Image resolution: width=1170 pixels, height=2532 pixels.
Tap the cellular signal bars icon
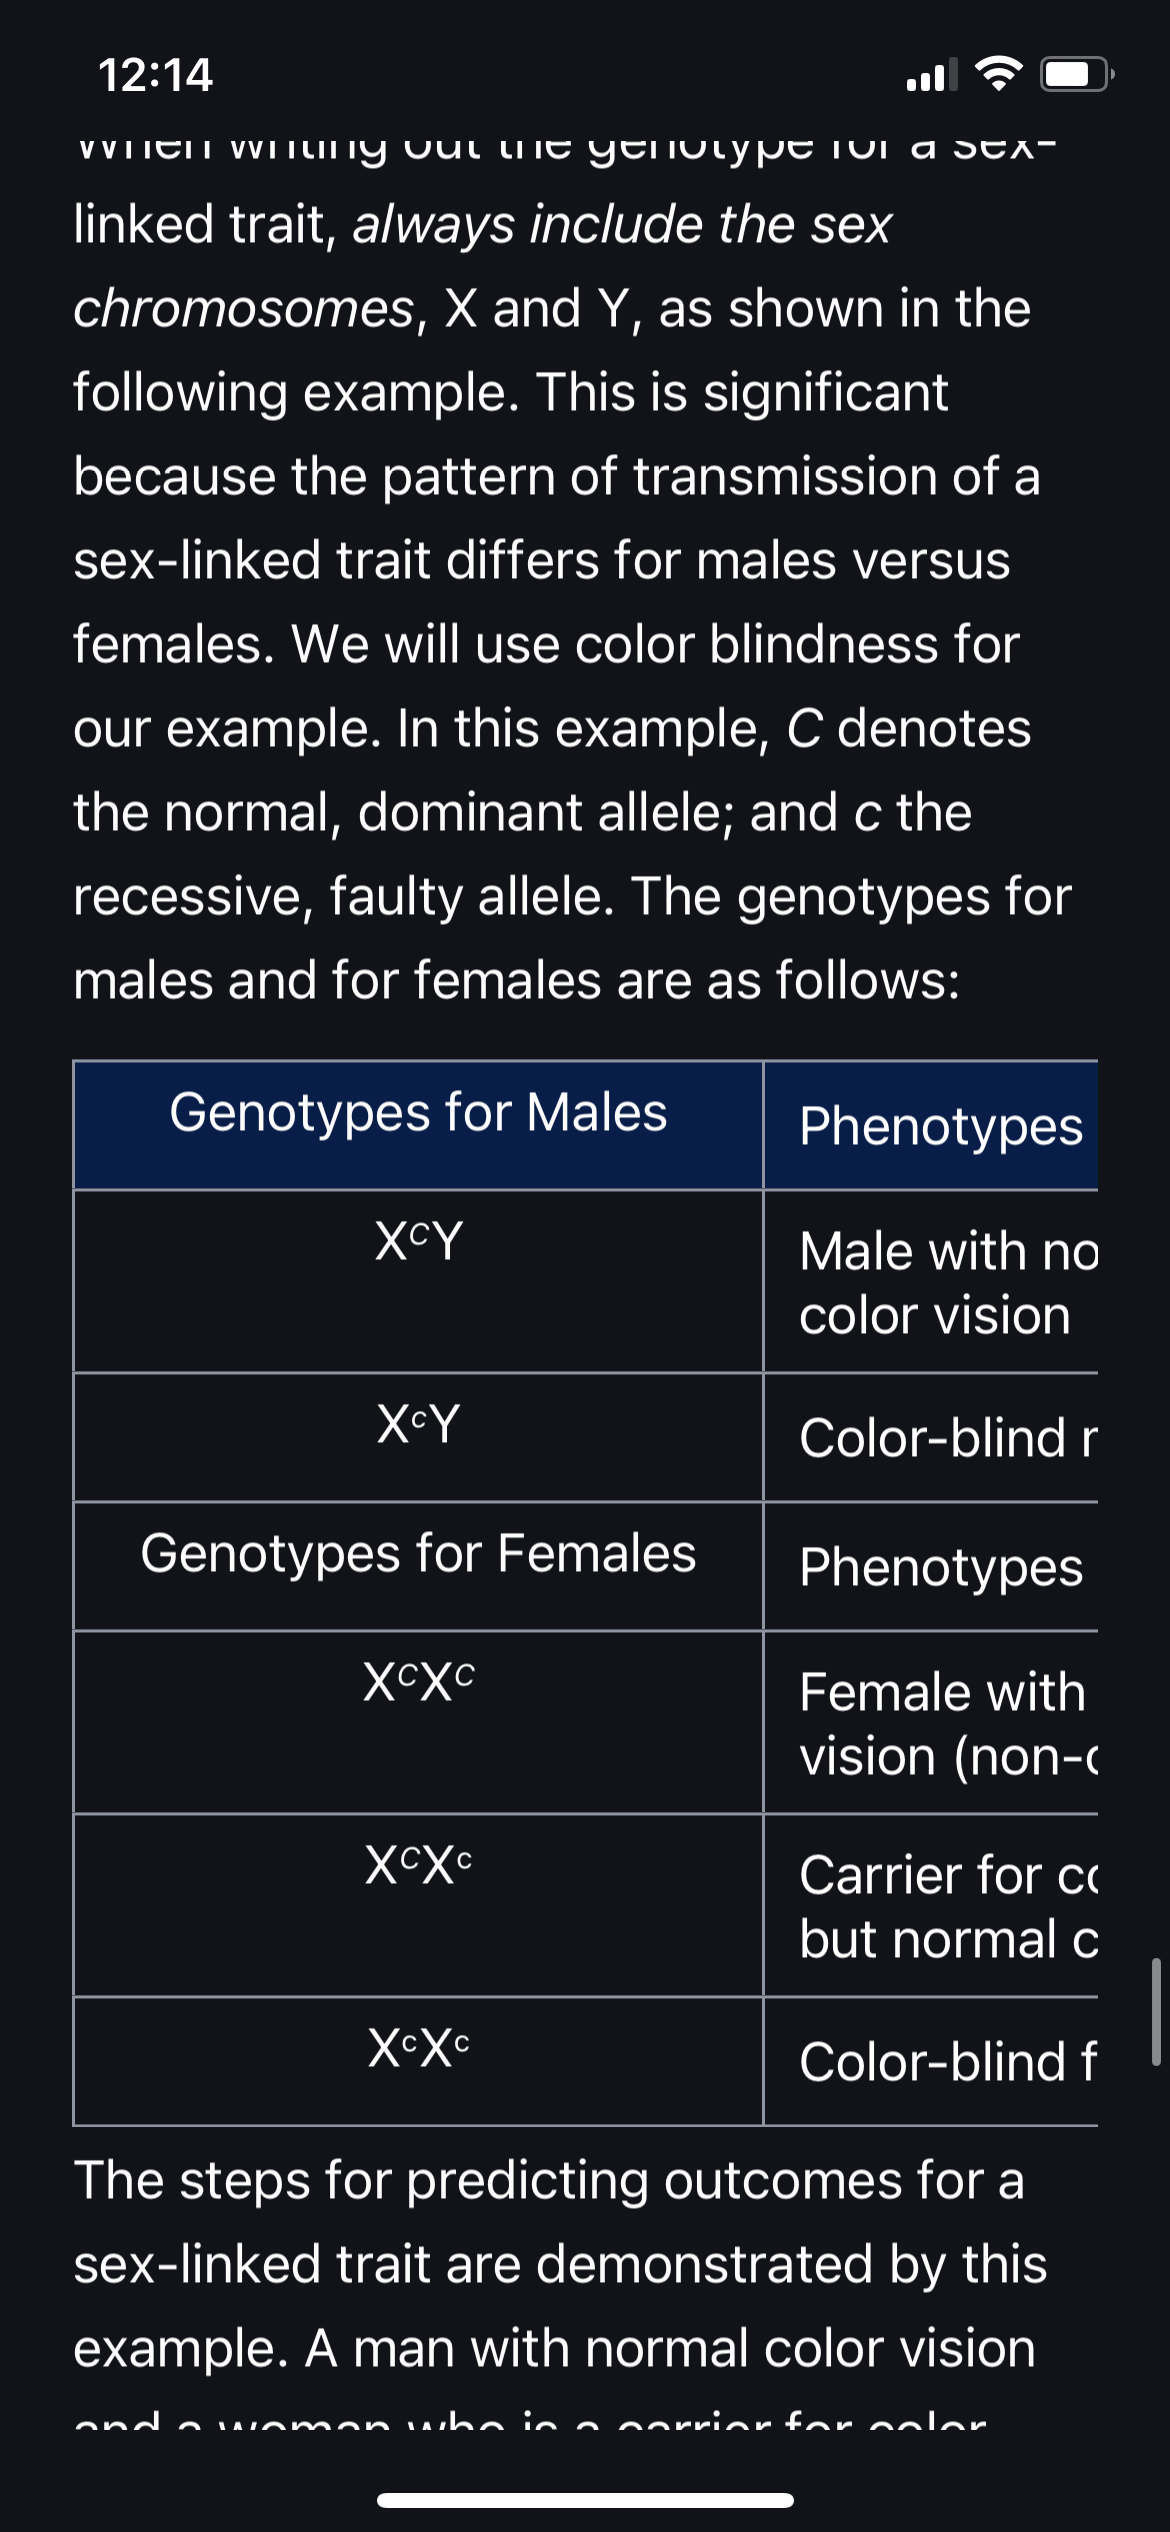(x=931, y=75)
